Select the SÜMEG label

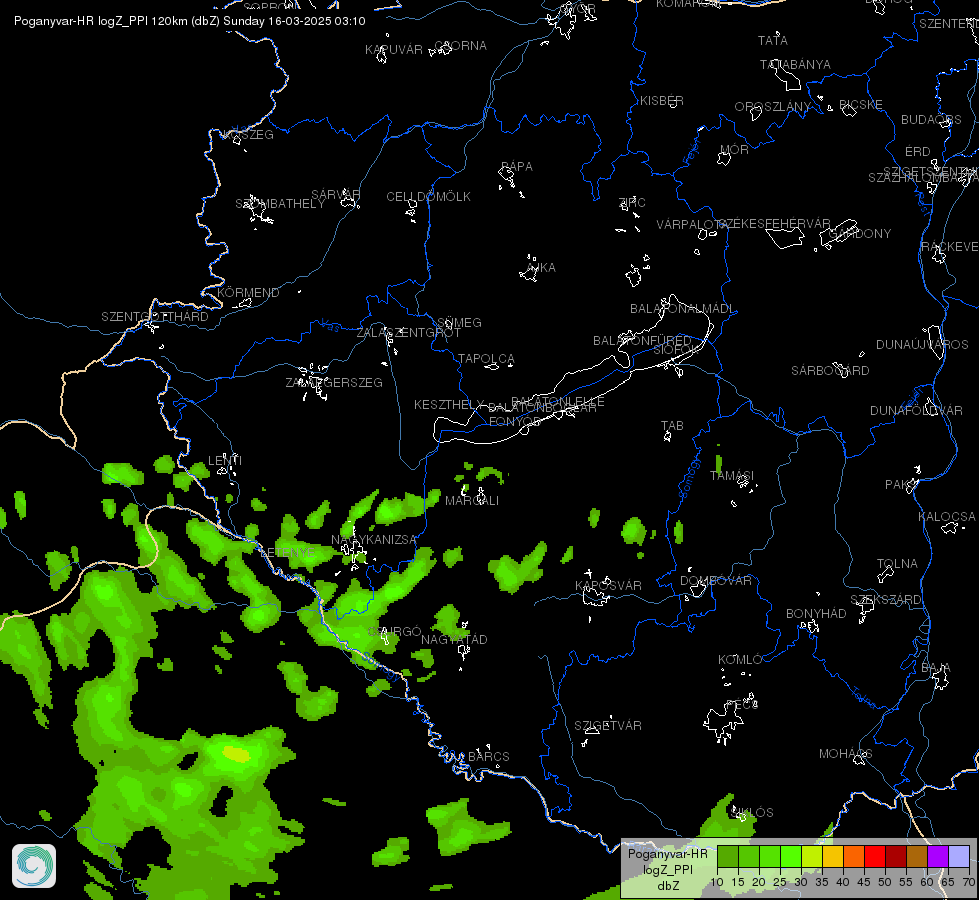pos(460,323)
